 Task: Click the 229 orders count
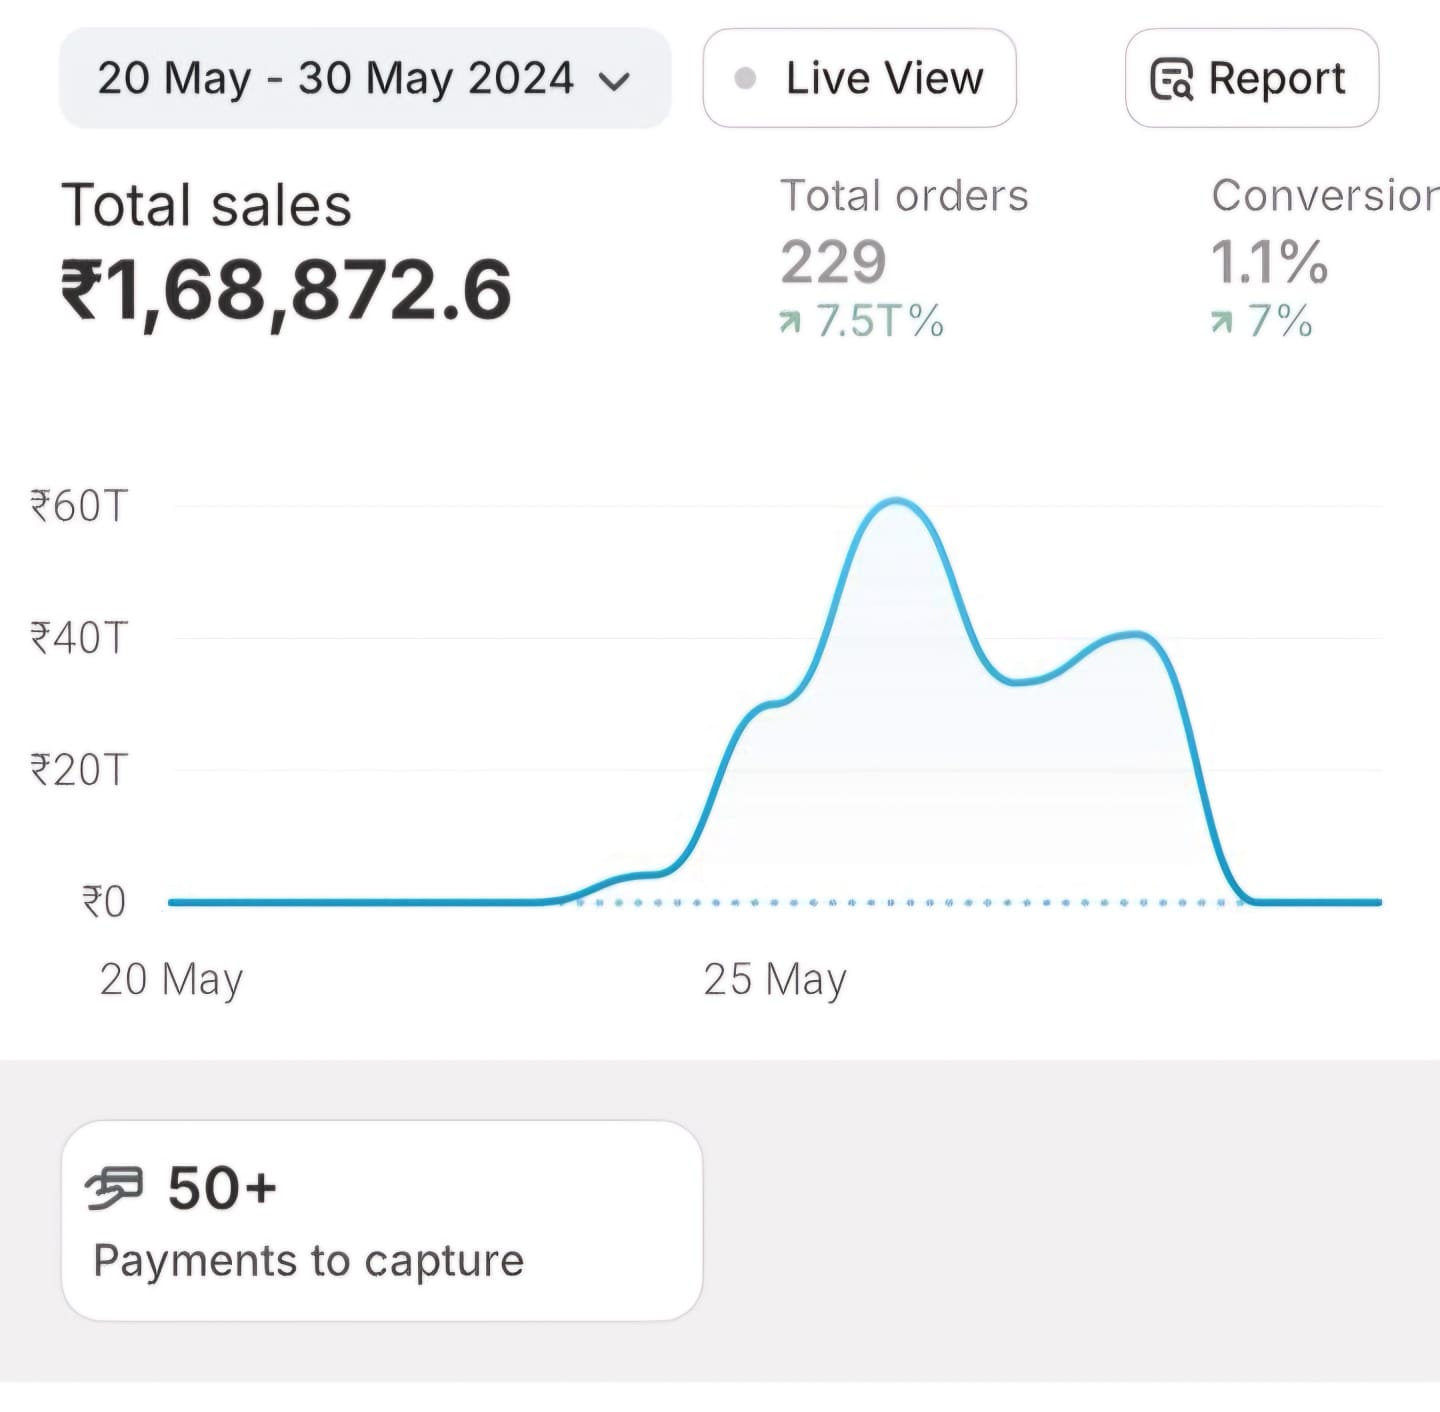[833, 262]
